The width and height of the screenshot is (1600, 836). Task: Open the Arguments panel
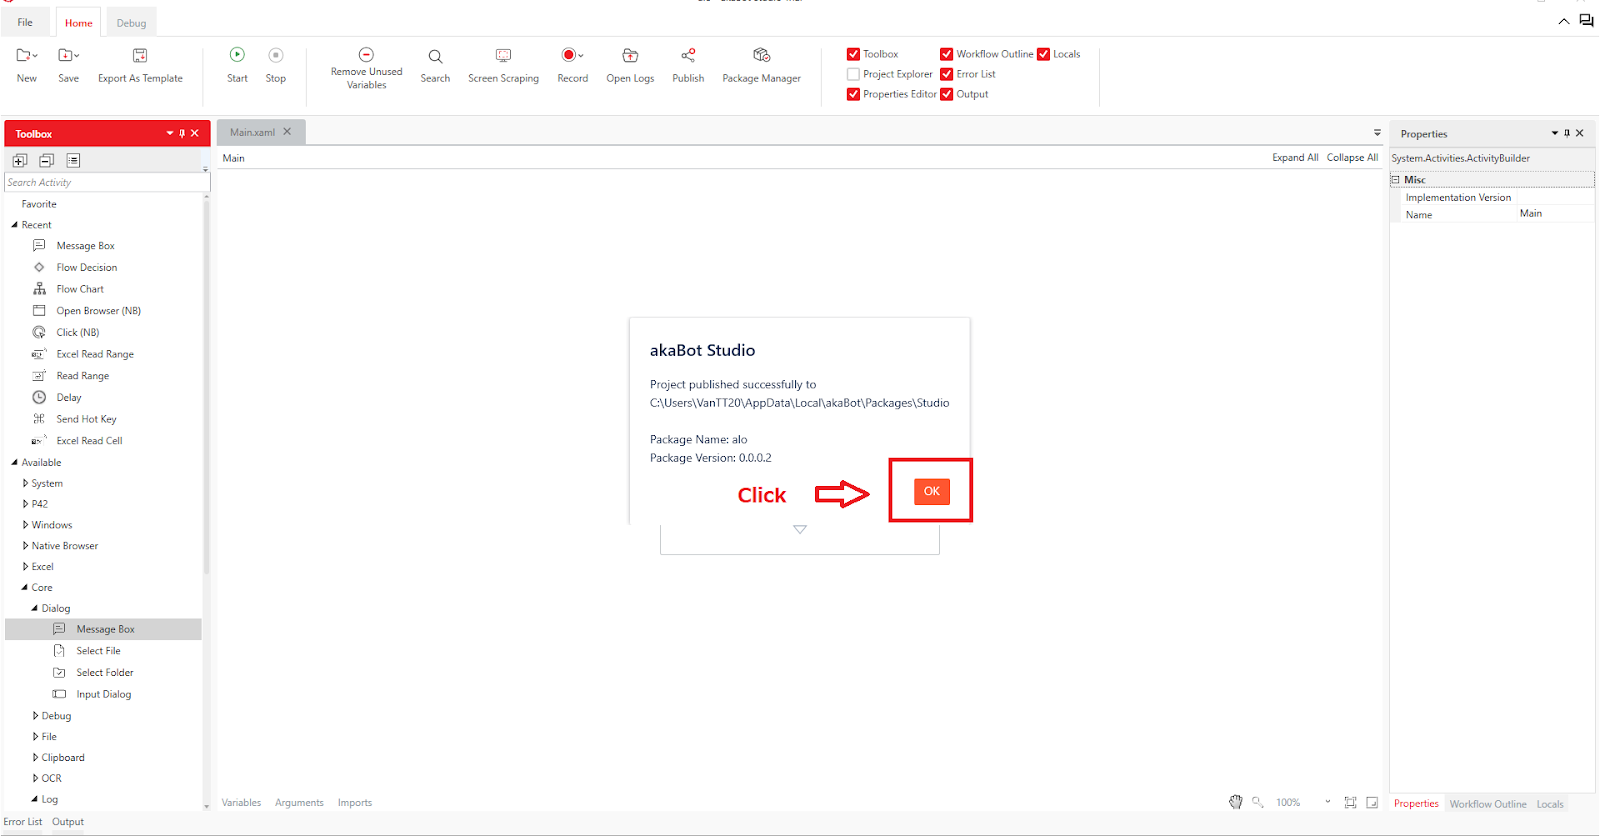coord(299,803)
